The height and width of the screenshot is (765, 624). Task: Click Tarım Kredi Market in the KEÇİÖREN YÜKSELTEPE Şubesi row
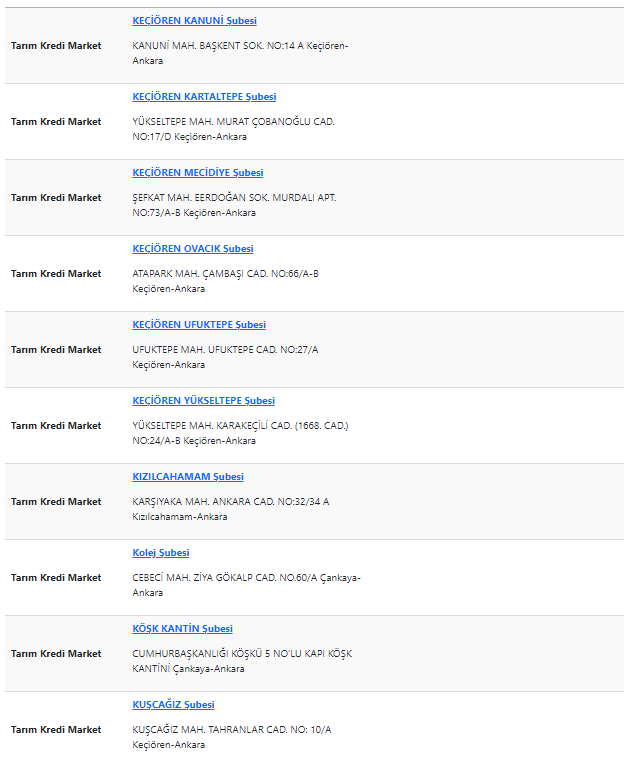[56, 426]
